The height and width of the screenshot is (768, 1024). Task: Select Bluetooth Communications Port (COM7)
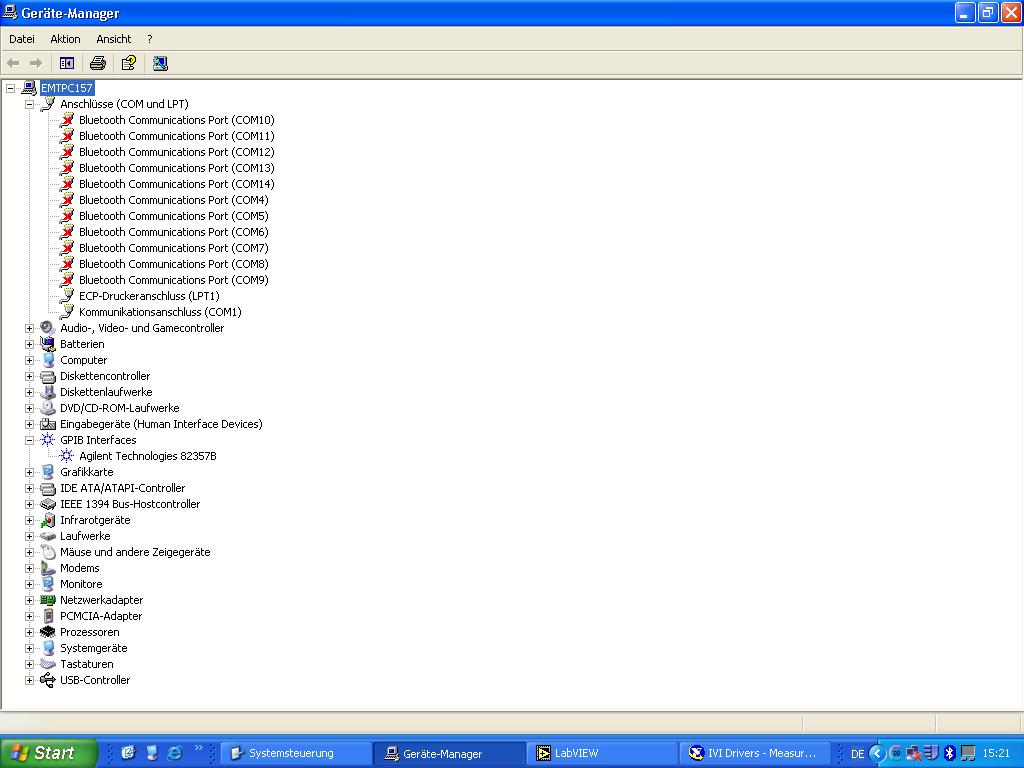174,248
